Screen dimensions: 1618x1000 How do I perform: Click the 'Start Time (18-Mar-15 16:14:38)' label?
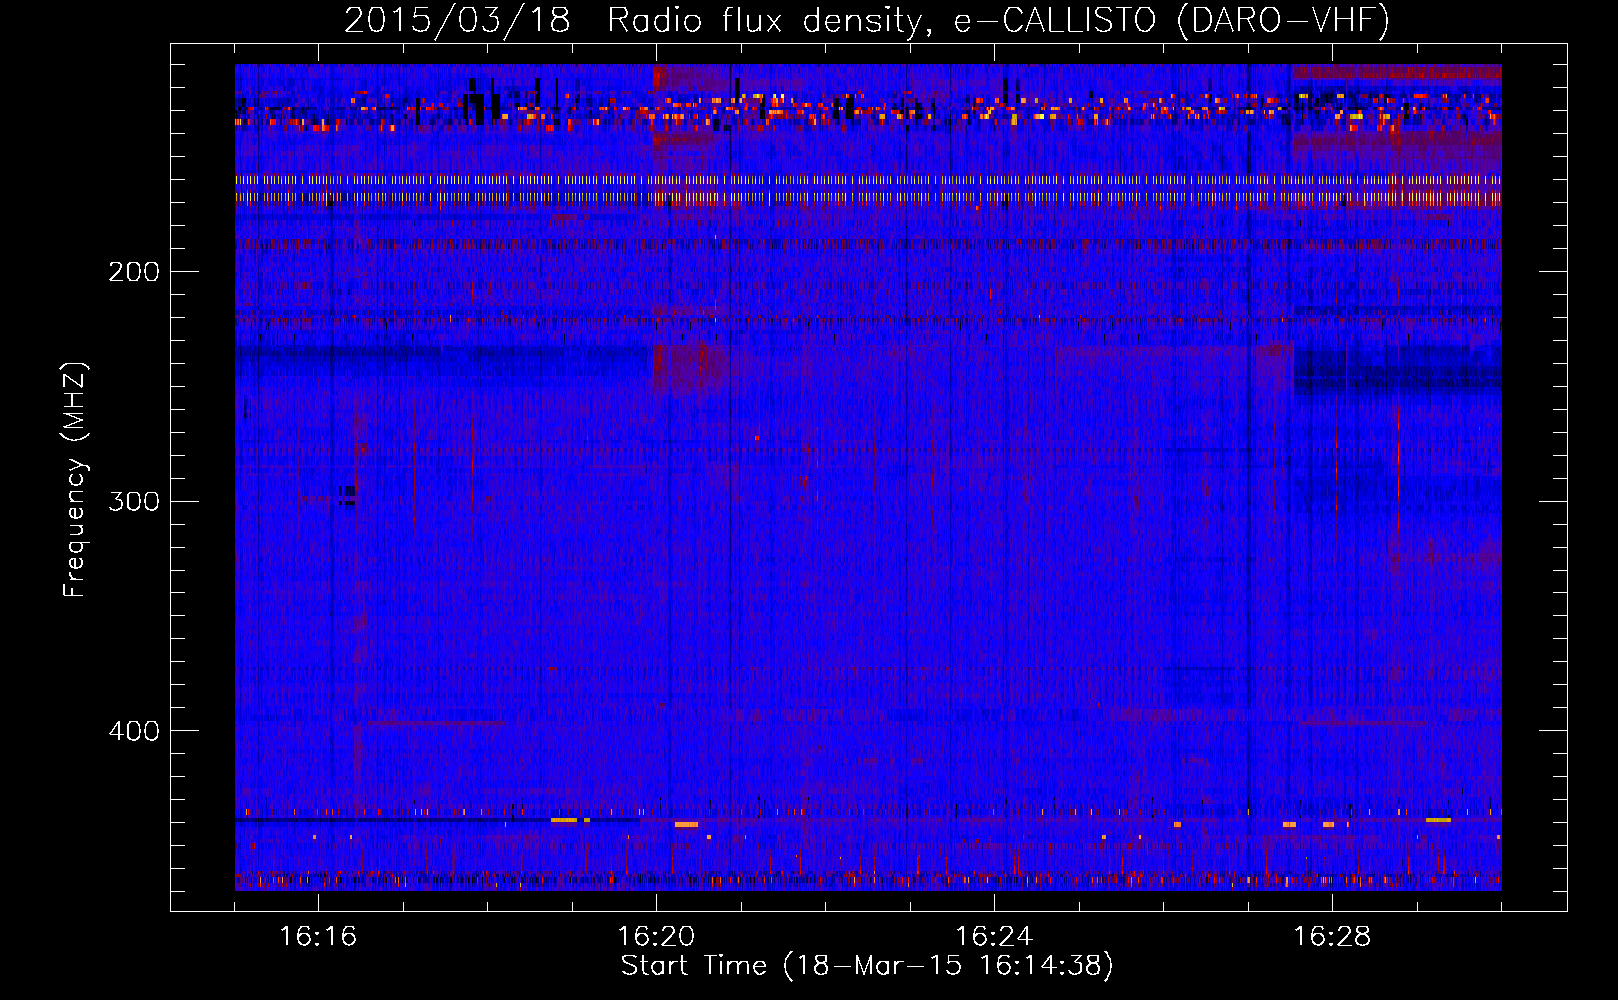867,966
